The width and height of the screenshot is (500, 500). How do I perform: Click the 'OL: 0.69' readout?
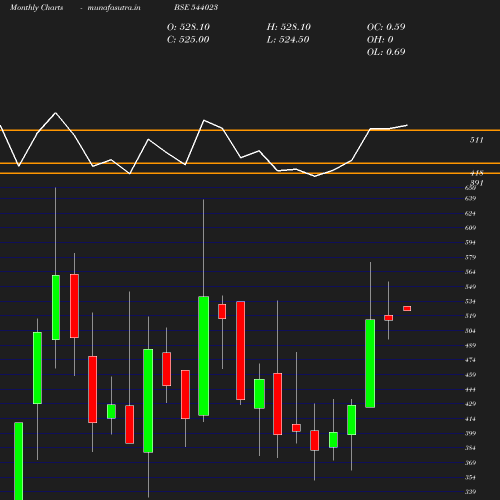click(386, 52)
